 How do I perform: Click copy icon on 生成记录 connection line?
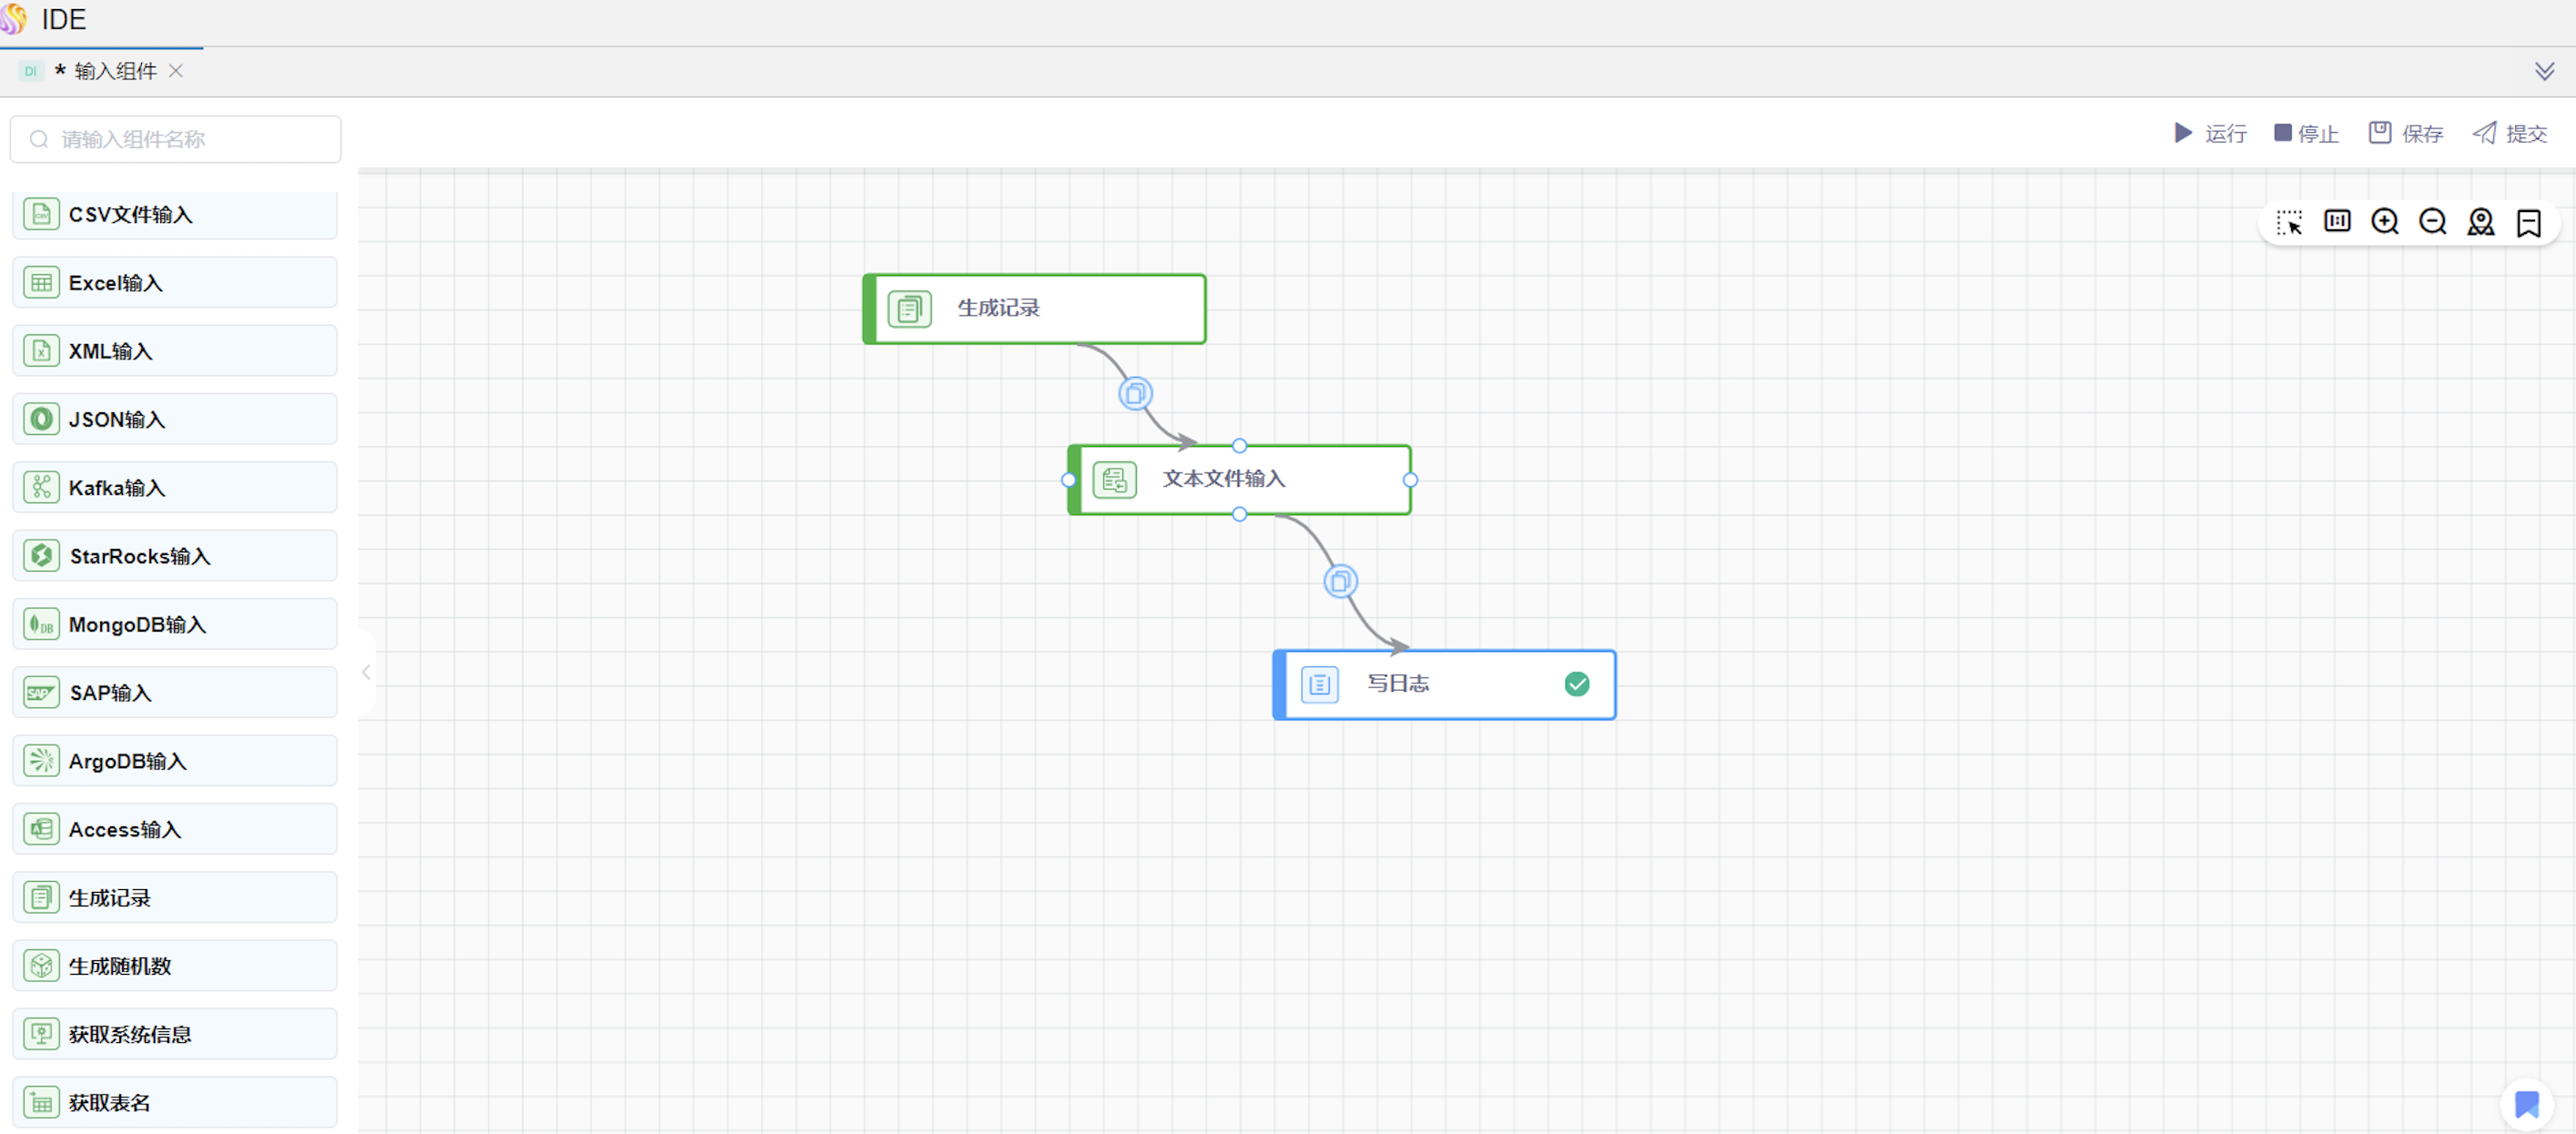click(x=1135, y=393)
